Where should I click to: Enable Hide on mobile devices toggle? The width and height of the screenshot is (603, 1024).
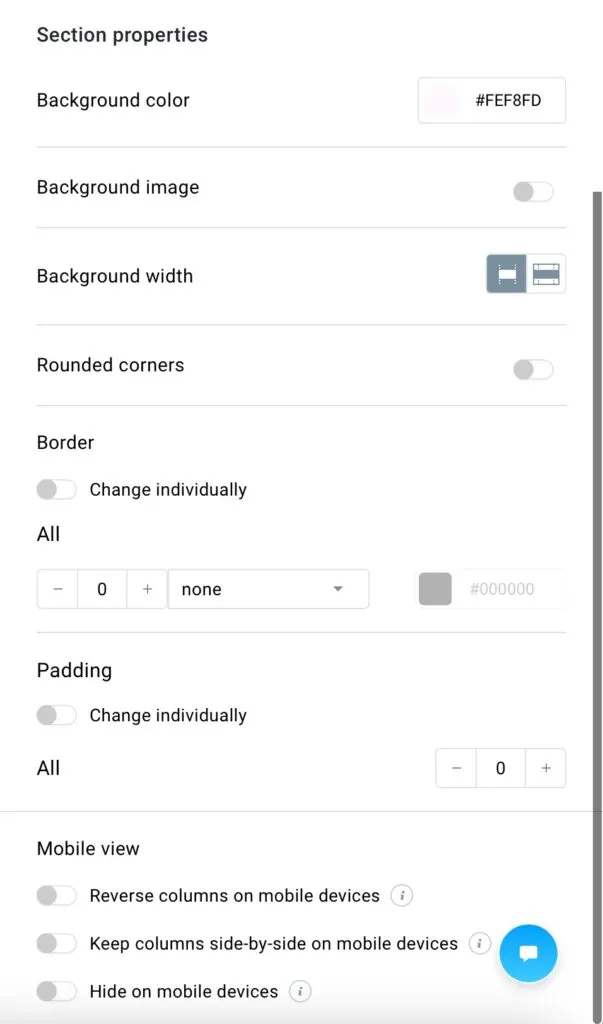[57, 991]
